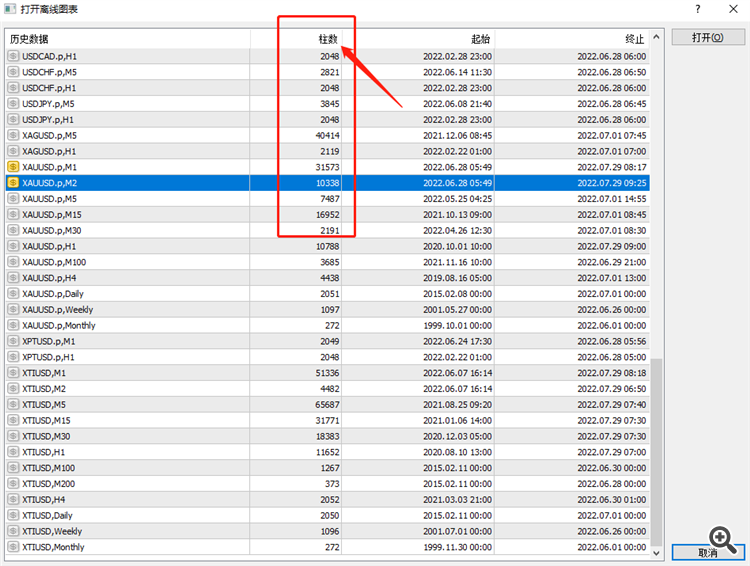Select the XTIUSD,M200 entry name

click(48, 483)
